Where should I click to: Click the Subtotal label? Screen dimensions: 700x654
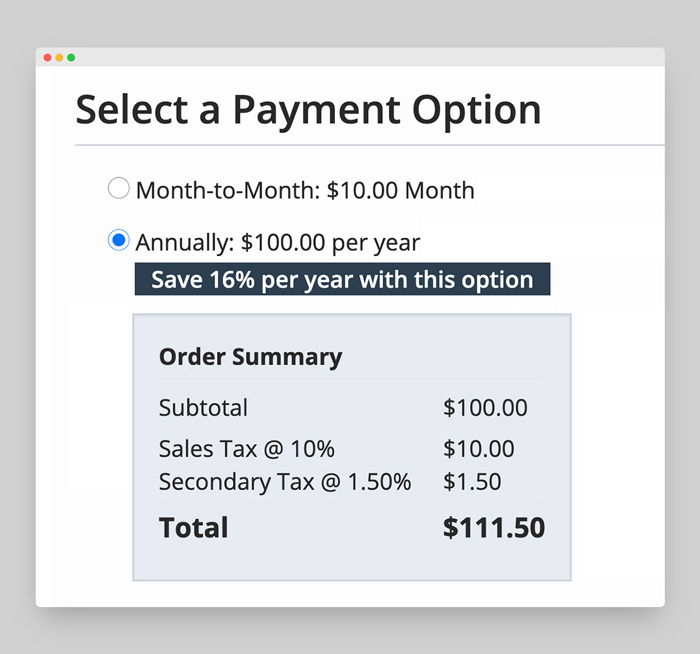(x=203, y=408)
